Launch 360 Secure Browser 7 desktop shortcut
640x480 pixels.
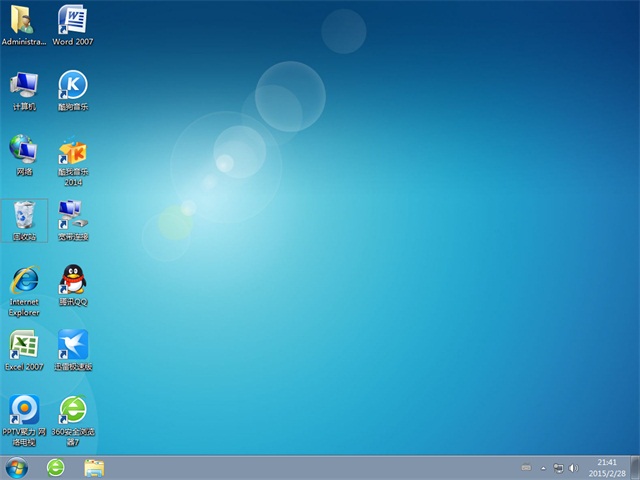(72, 411)
